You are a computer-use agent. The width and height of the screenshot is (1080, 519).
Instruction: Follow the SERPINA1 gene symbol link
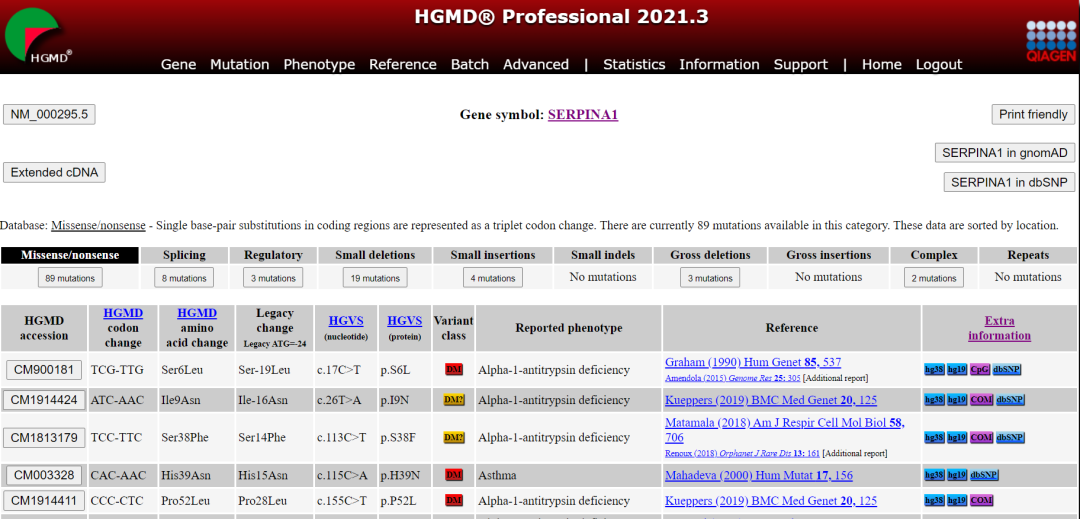pyautogui.click(x=583, y=115)
